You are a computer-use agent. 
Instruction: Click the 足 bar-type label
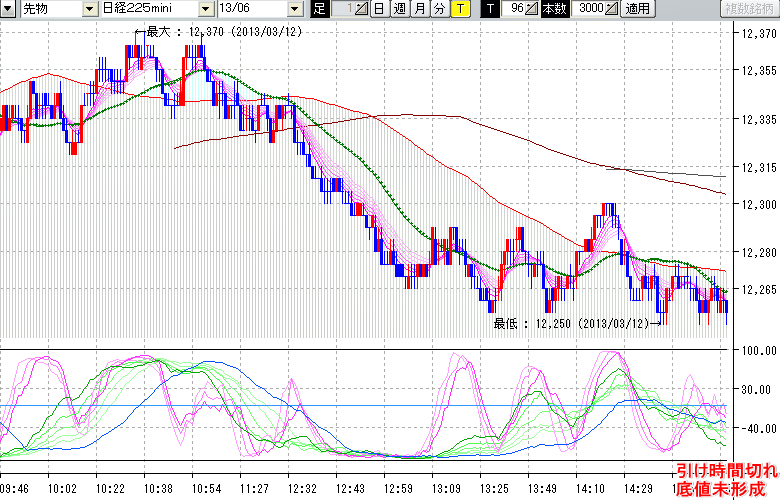(x=319, y=9)
